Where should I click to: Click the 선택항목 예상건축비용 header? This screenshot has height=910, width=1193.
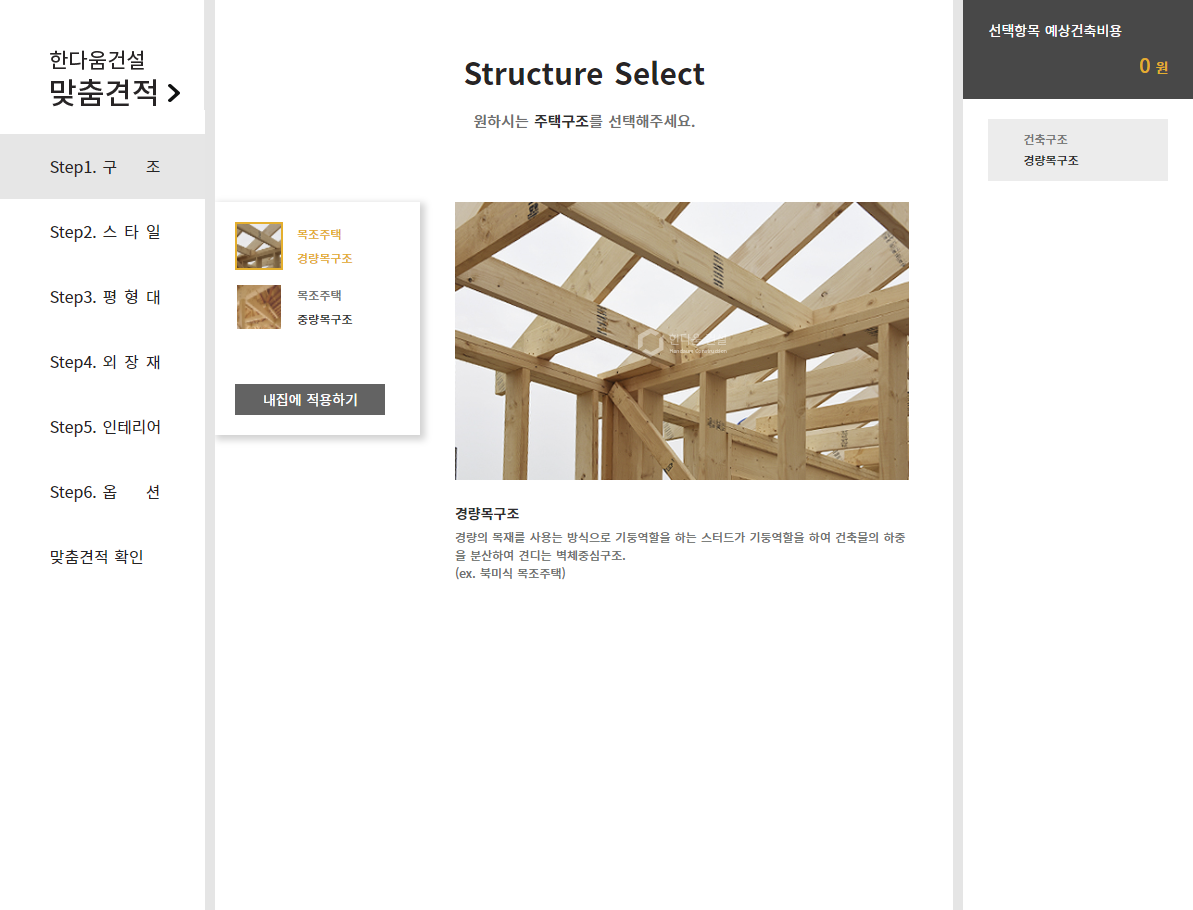[x=1055, y=31]
